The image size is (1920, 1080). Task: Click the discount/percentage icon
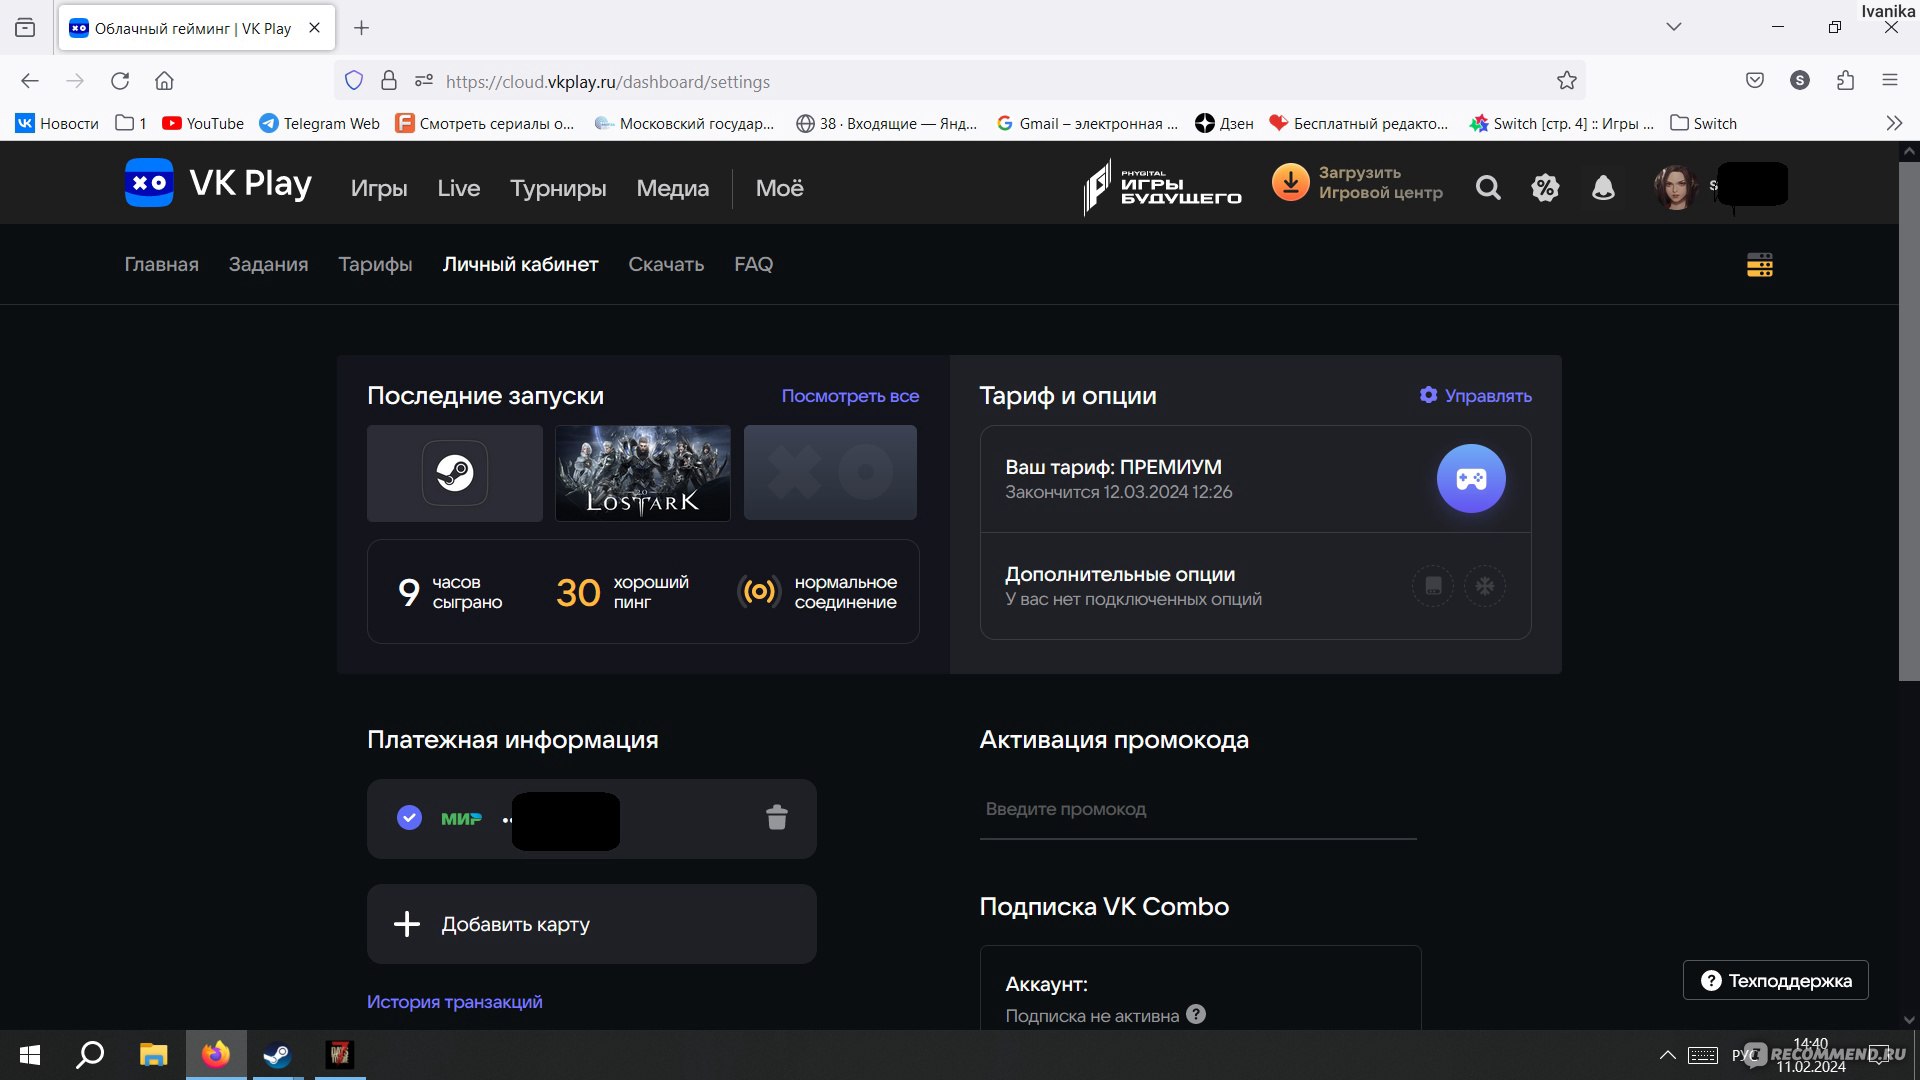1544,185
